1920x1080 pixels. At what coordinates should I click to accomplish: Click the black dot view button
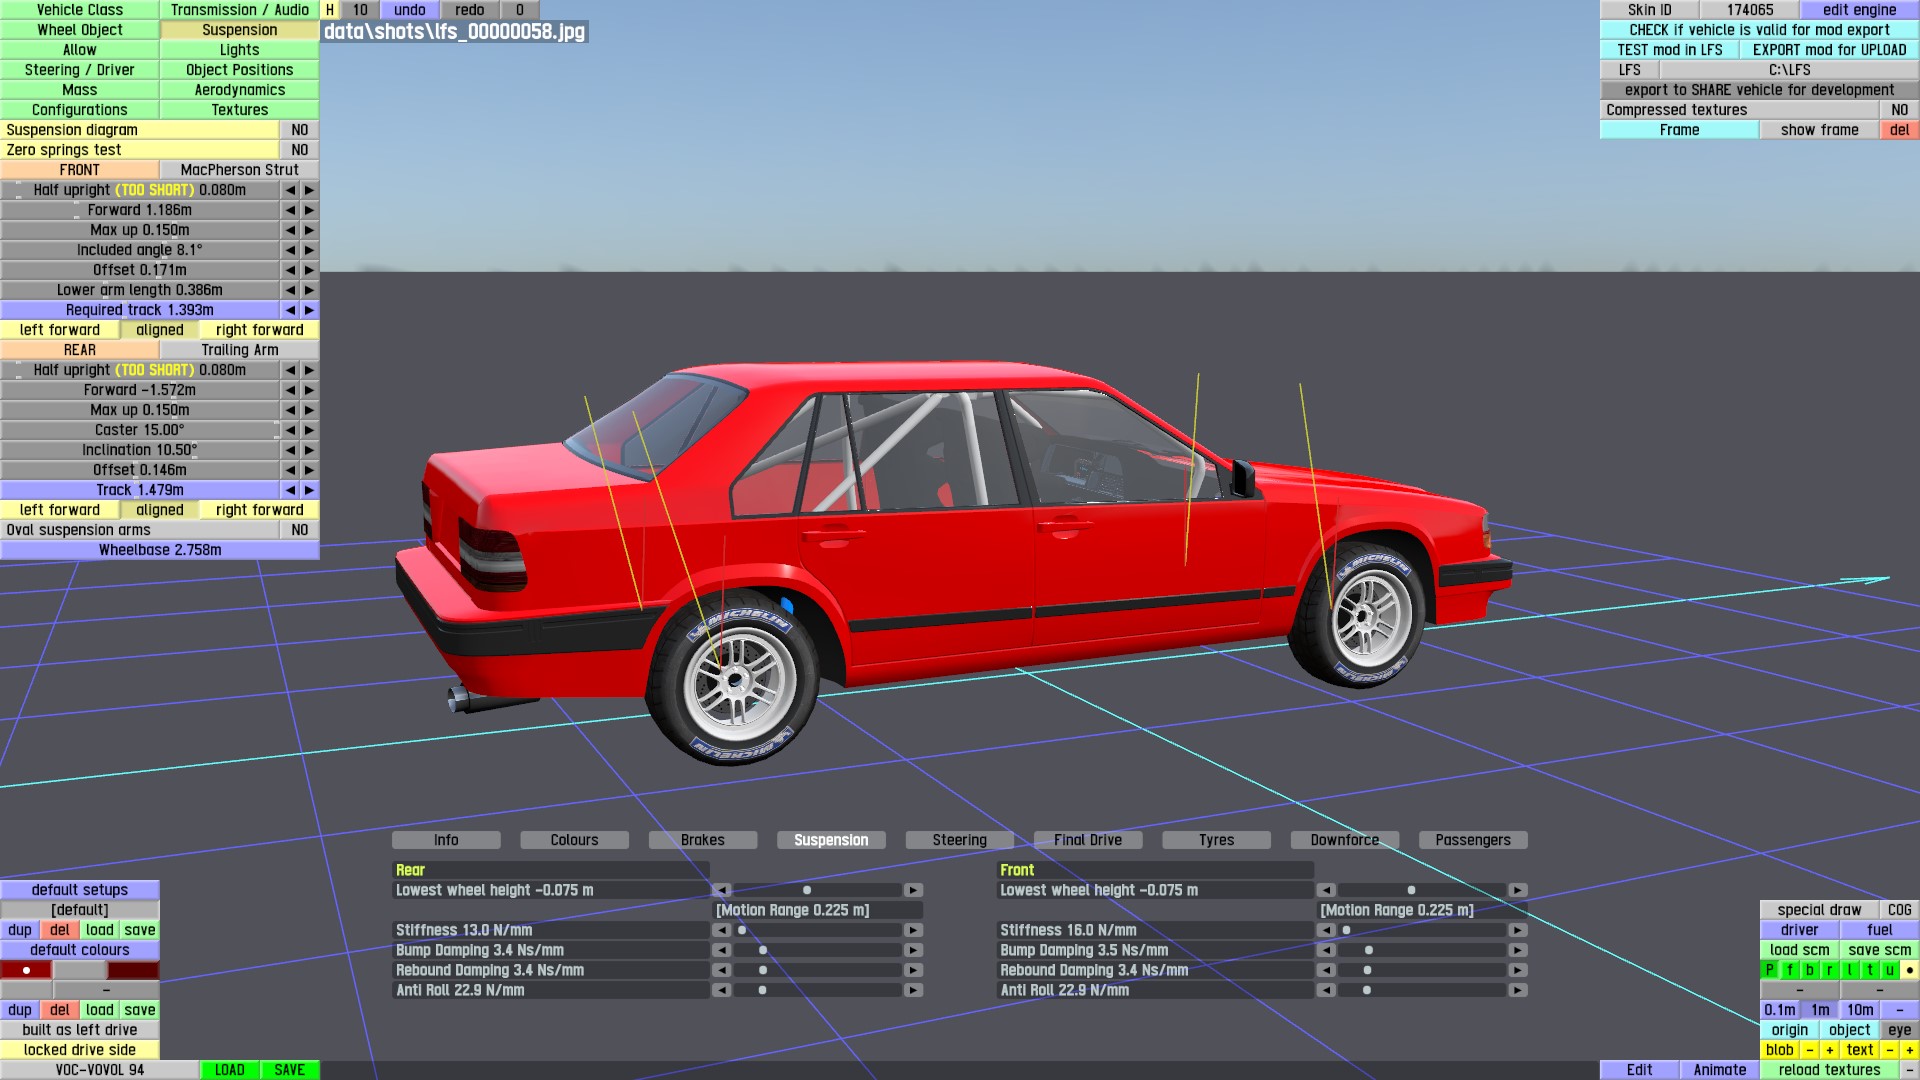tap(1909, 970)
